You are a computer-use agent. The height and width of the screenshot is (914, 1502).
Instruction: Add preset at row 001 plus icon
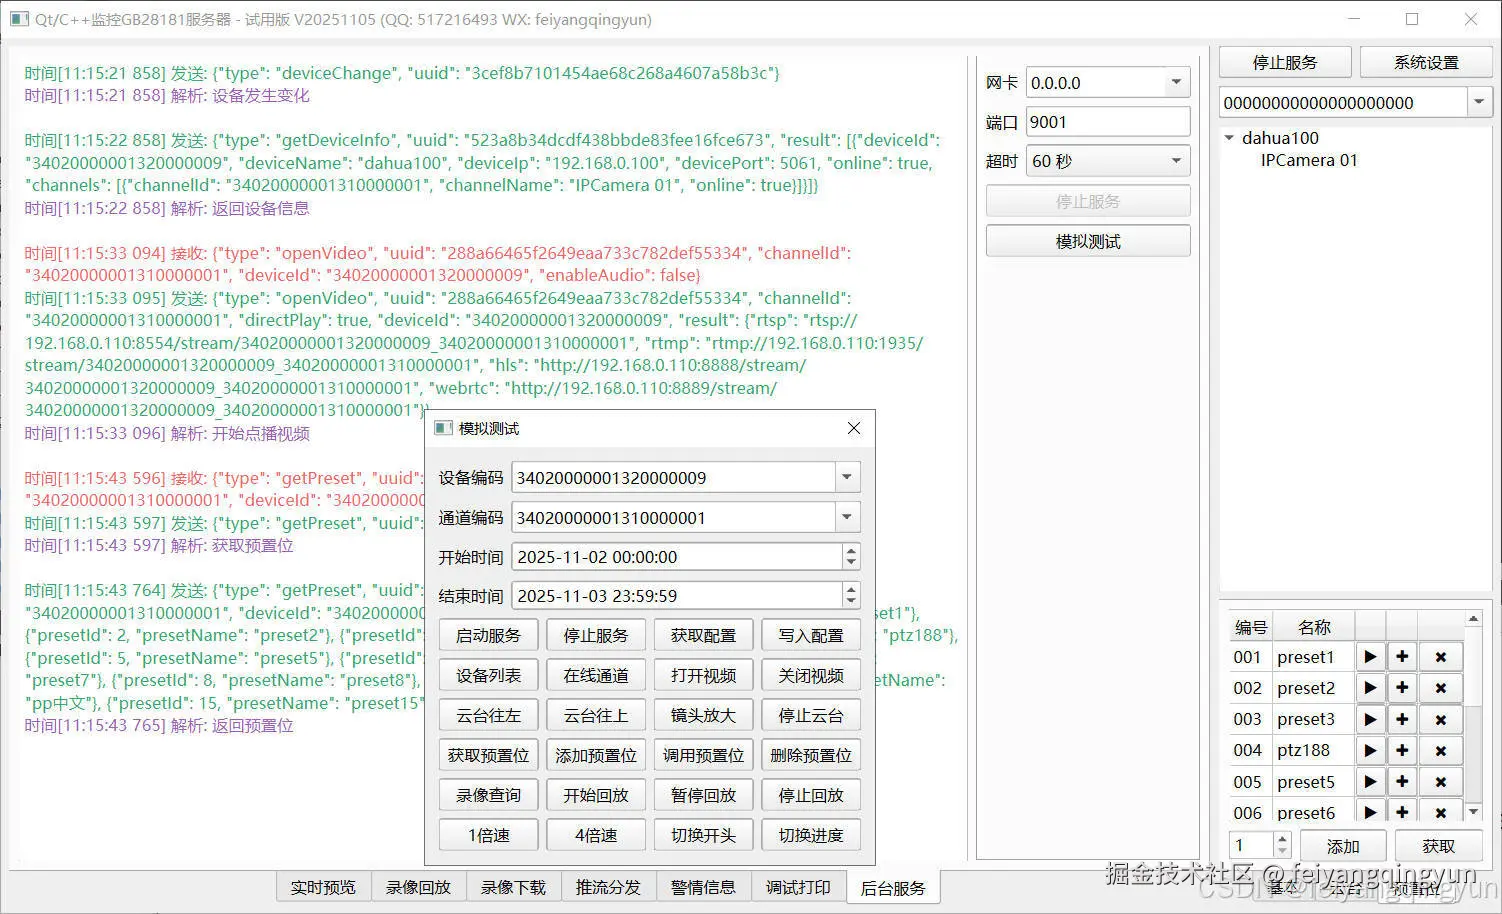click(x=1402, y=657)
